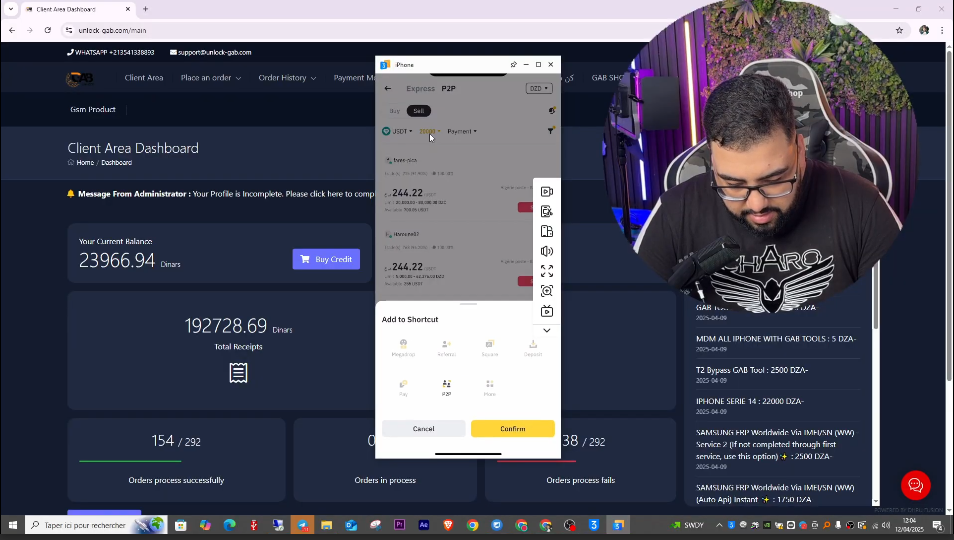This screenshot has height=540, width=954.
Task: Click the fullscreen arrows icon in side toolbar
Action: (546, 271)
